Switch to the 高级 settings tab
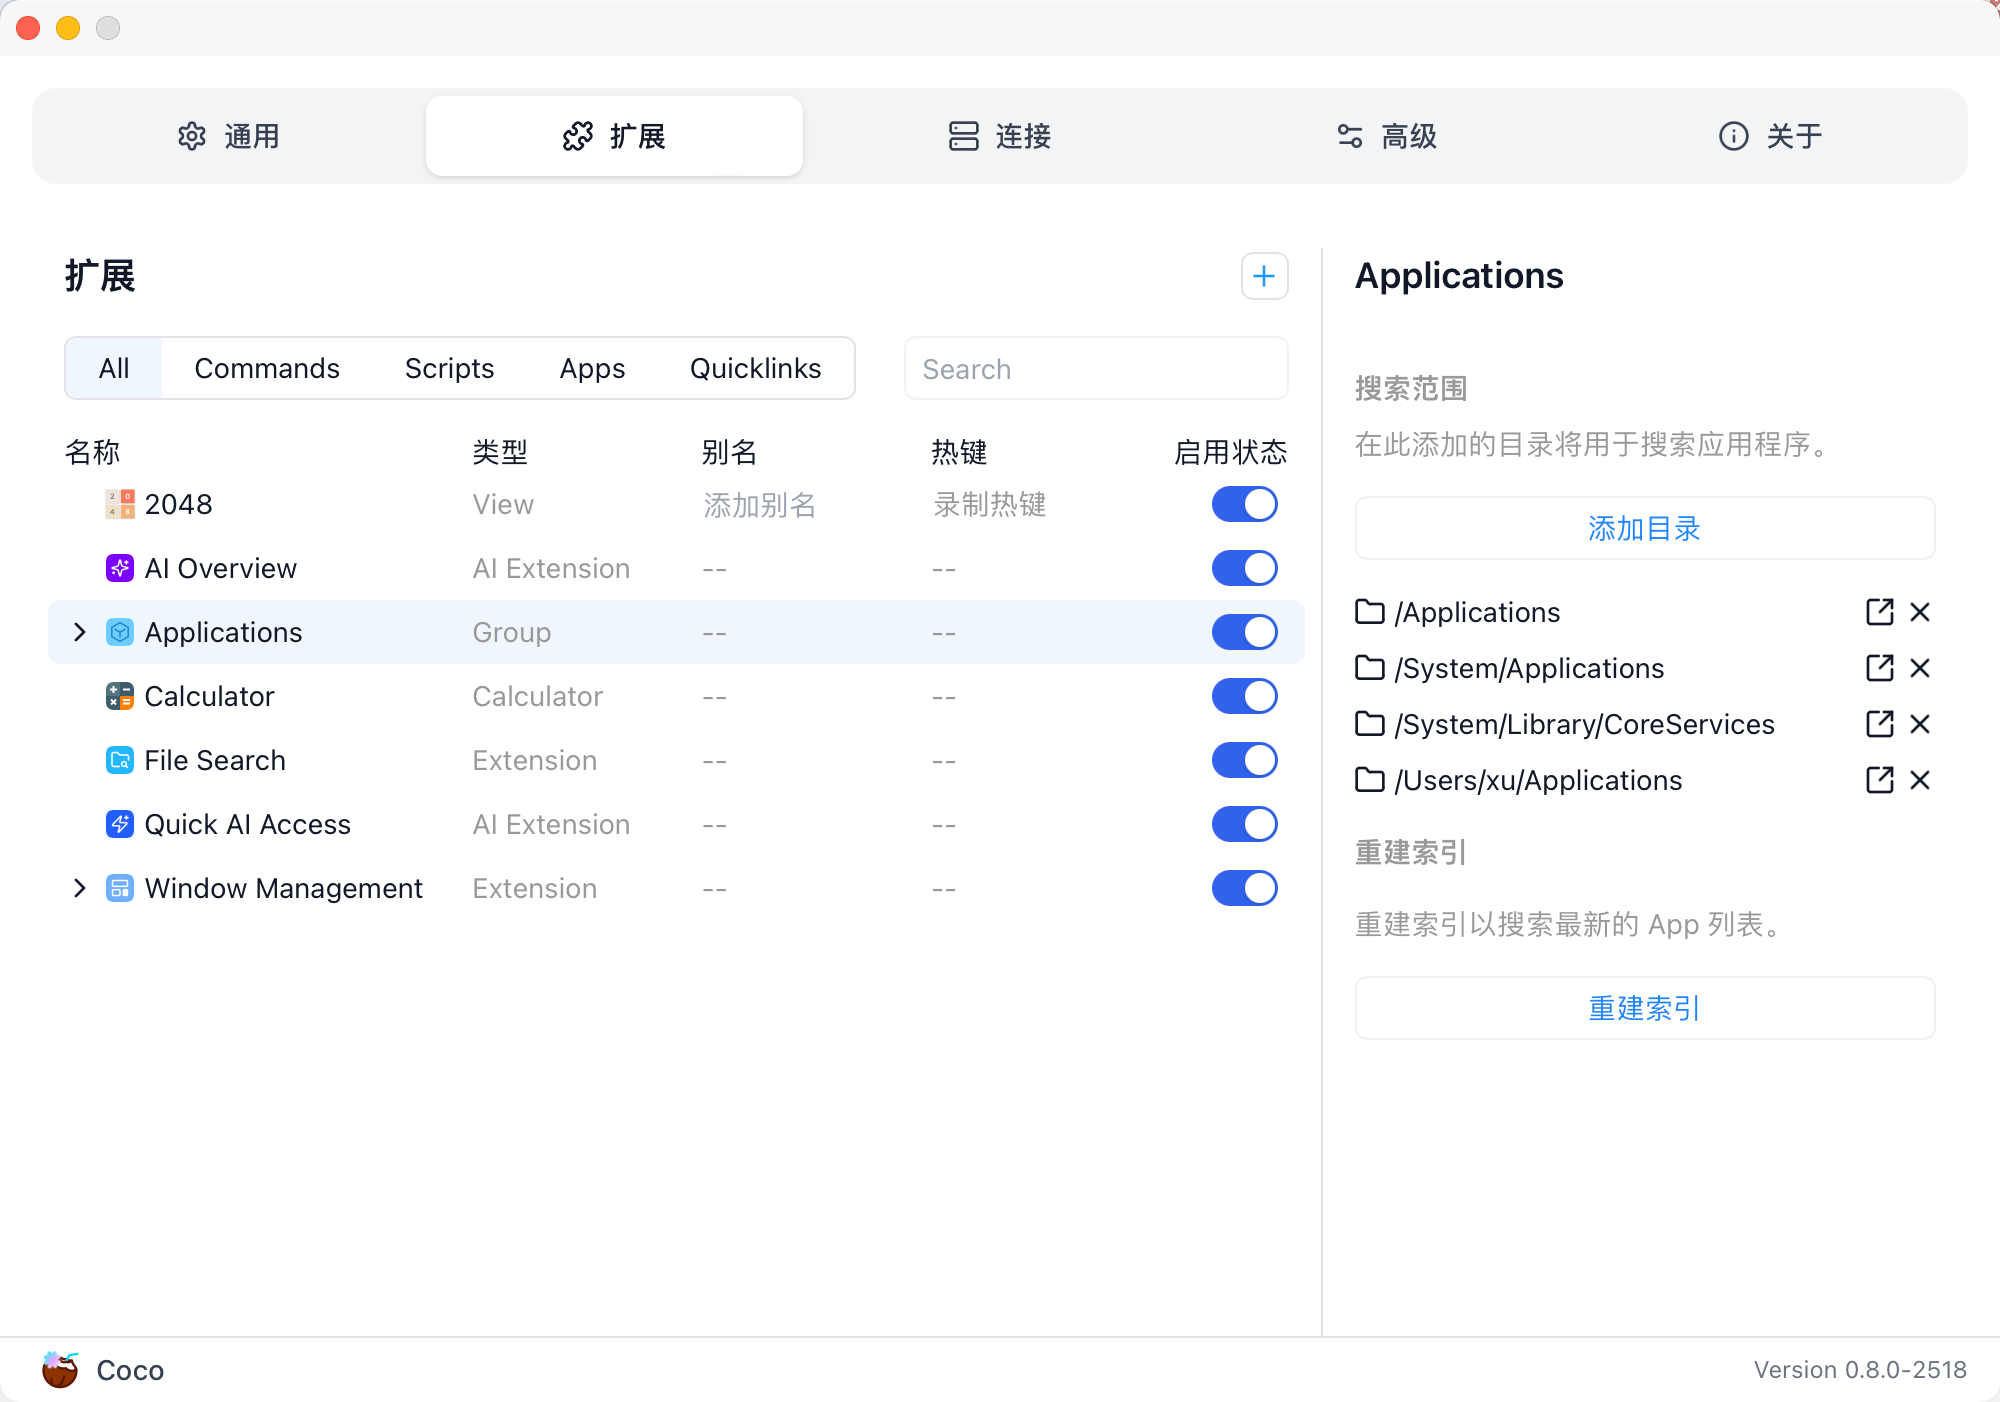The height and width of the screenshot is (1402, 2000). click(1386, 136)
